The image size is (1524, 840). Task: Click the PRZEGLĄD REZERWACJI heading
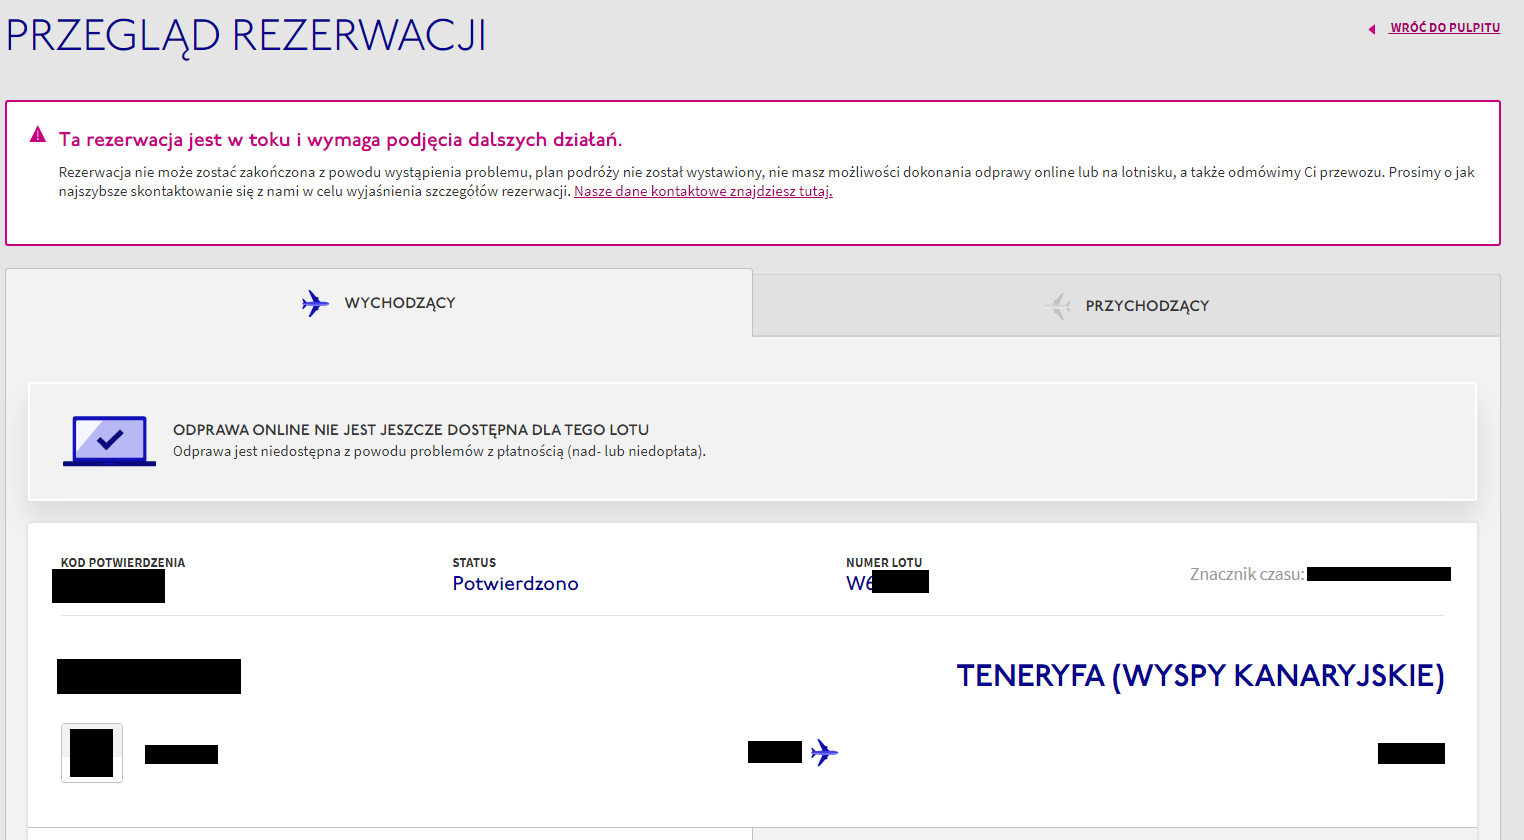pyautogui.click(x=246, y=36)
